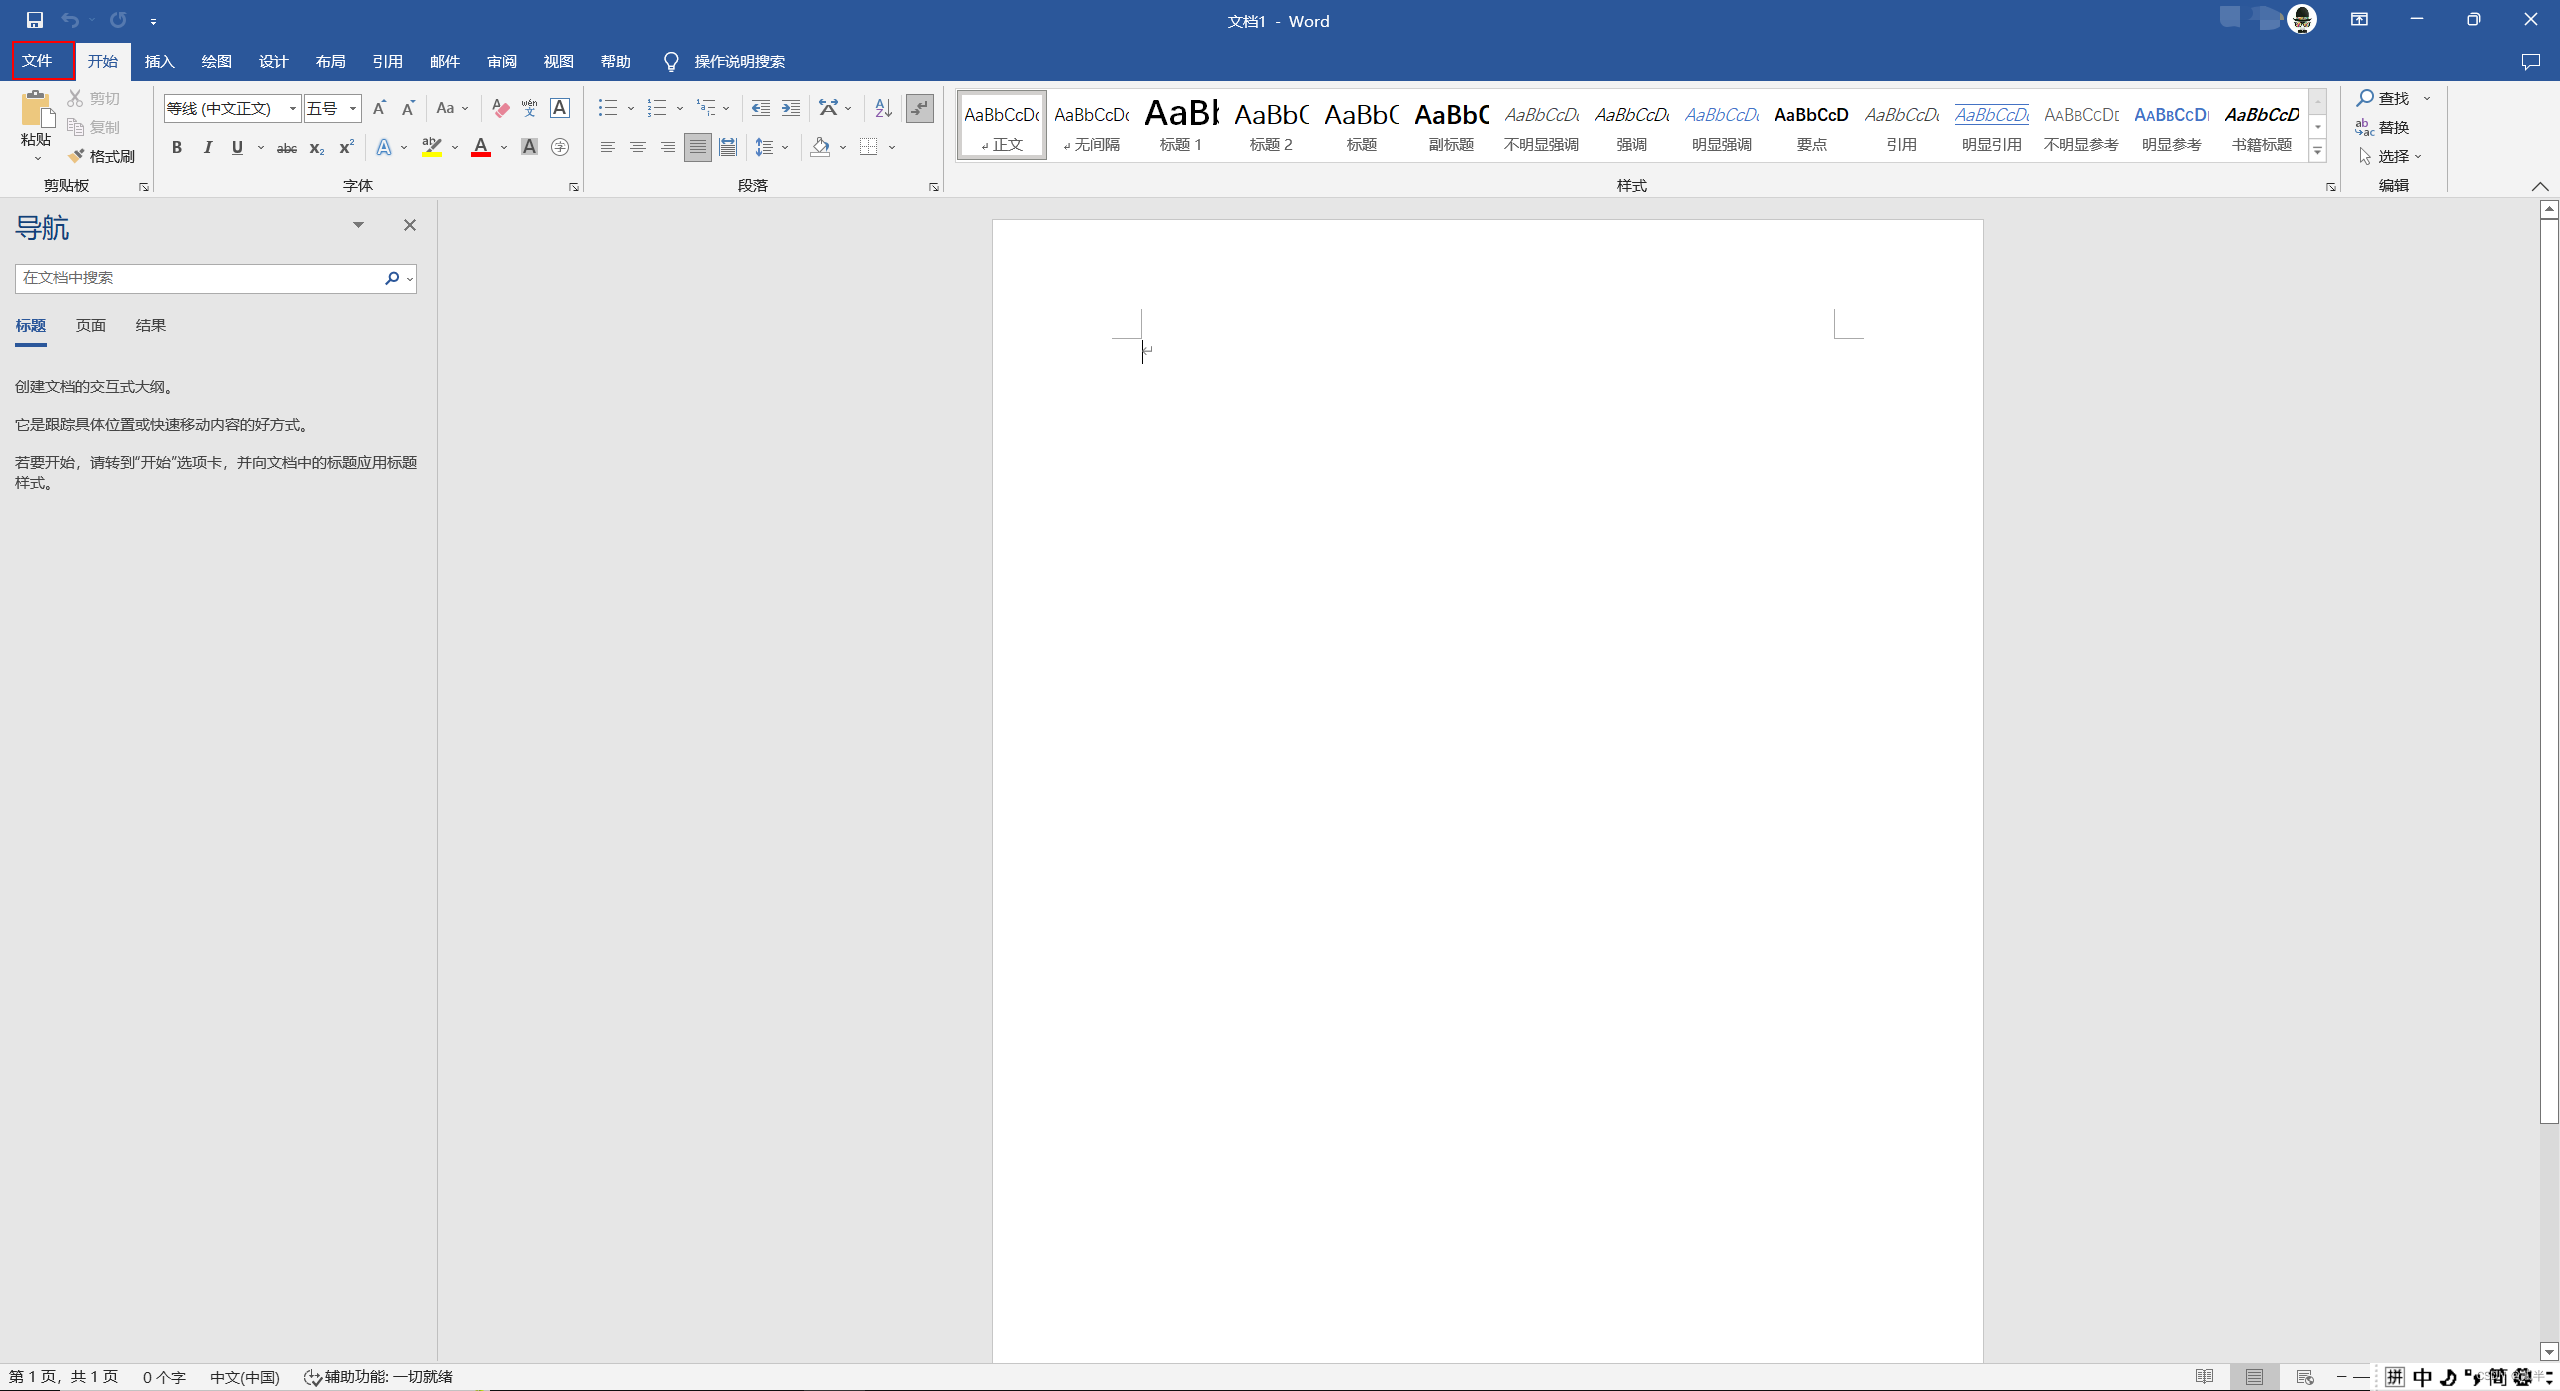Toggle italic formatting

pos(207,148)
